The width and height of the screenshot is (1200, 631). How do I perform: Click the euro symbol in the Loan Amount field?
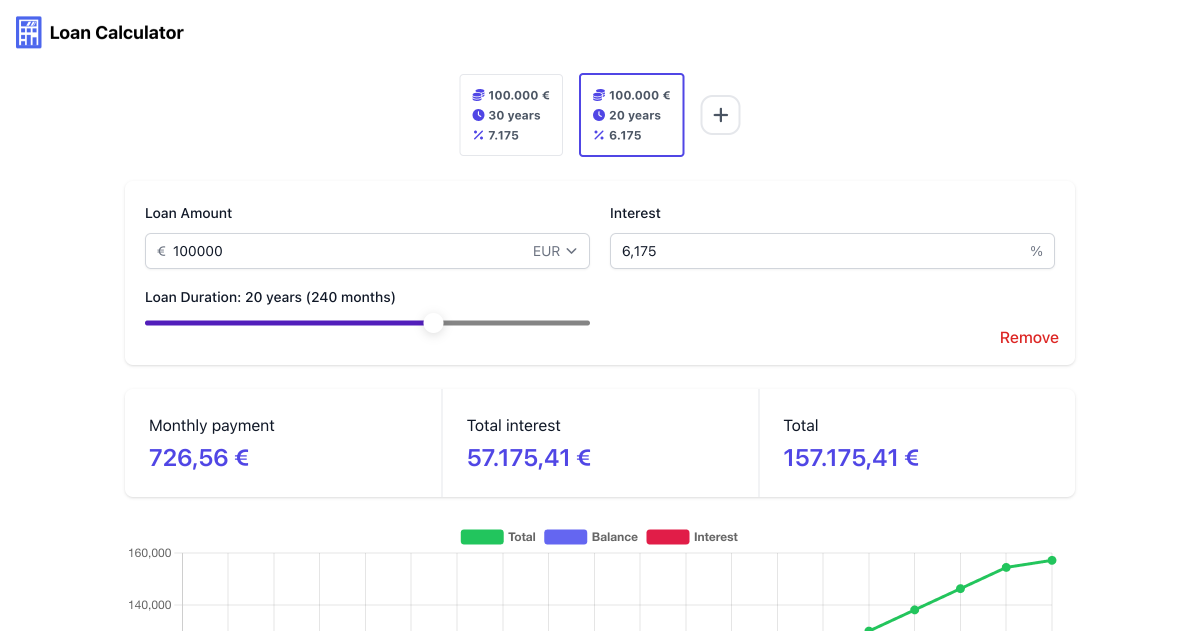160,251
